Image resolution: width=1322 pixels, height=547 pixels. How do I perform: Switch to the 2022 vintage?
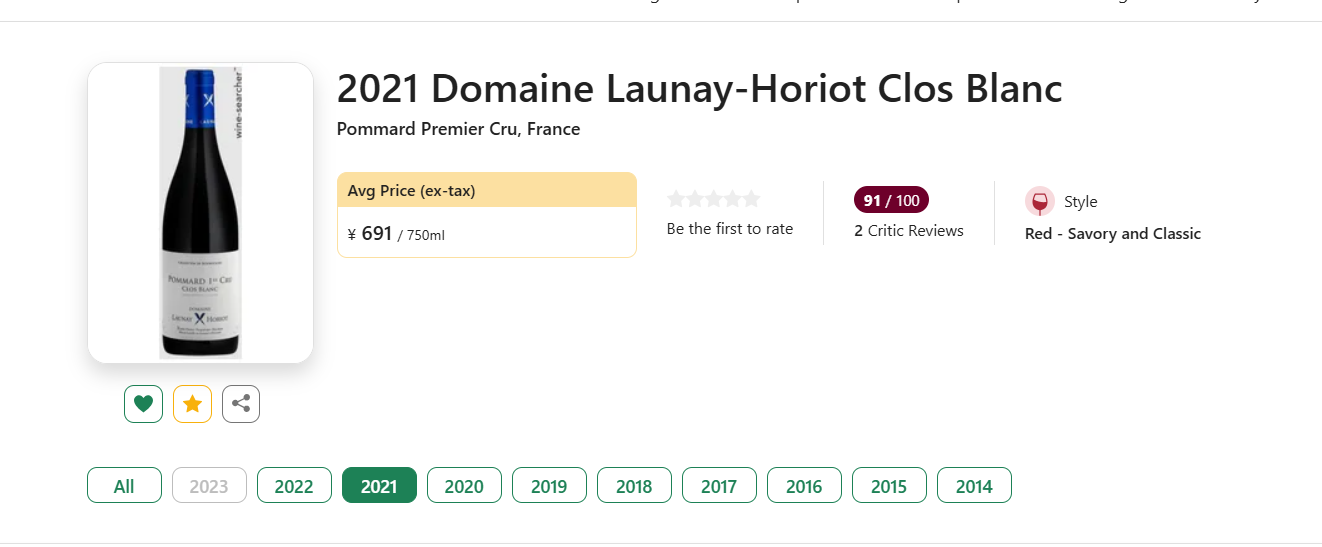[294, 486]
